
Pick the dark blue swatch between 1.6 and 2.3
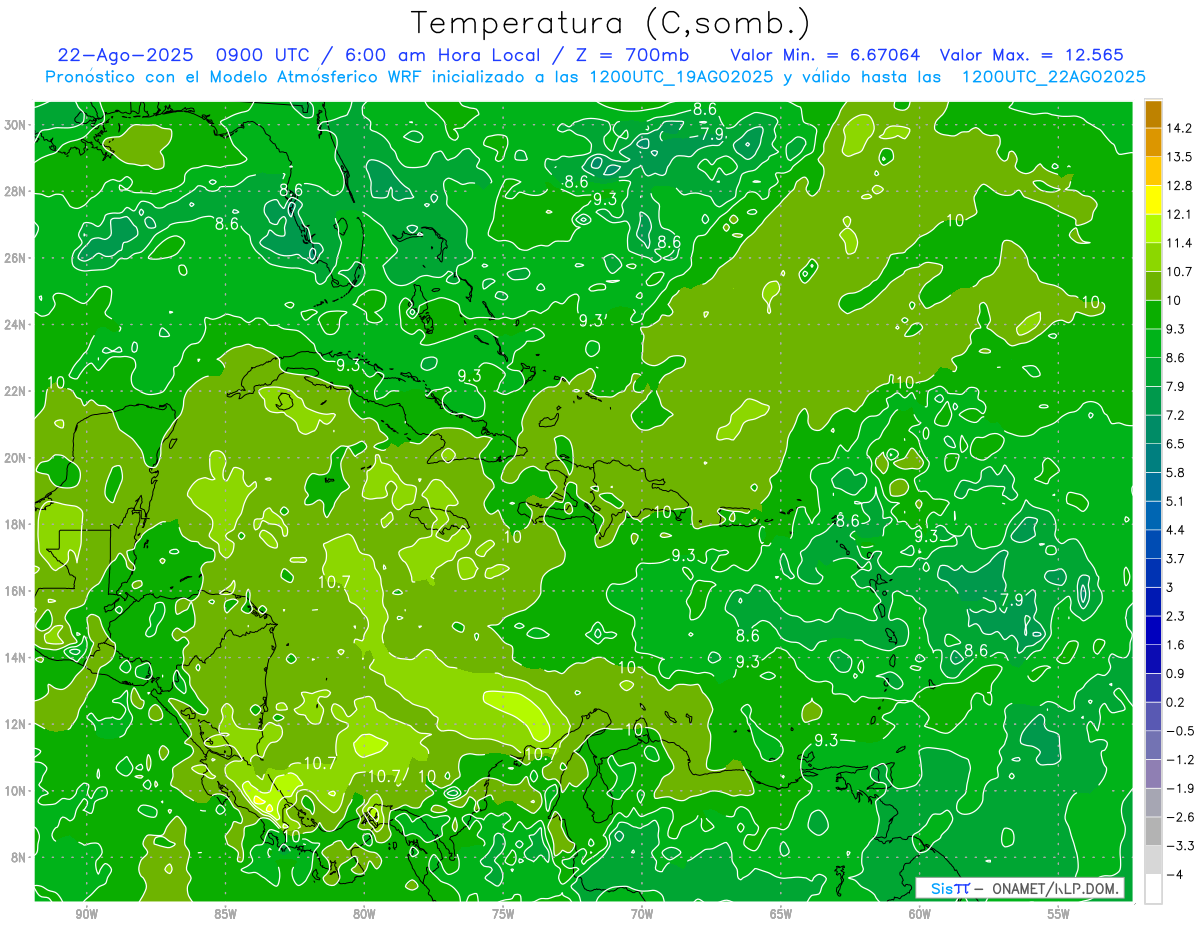1153,630
